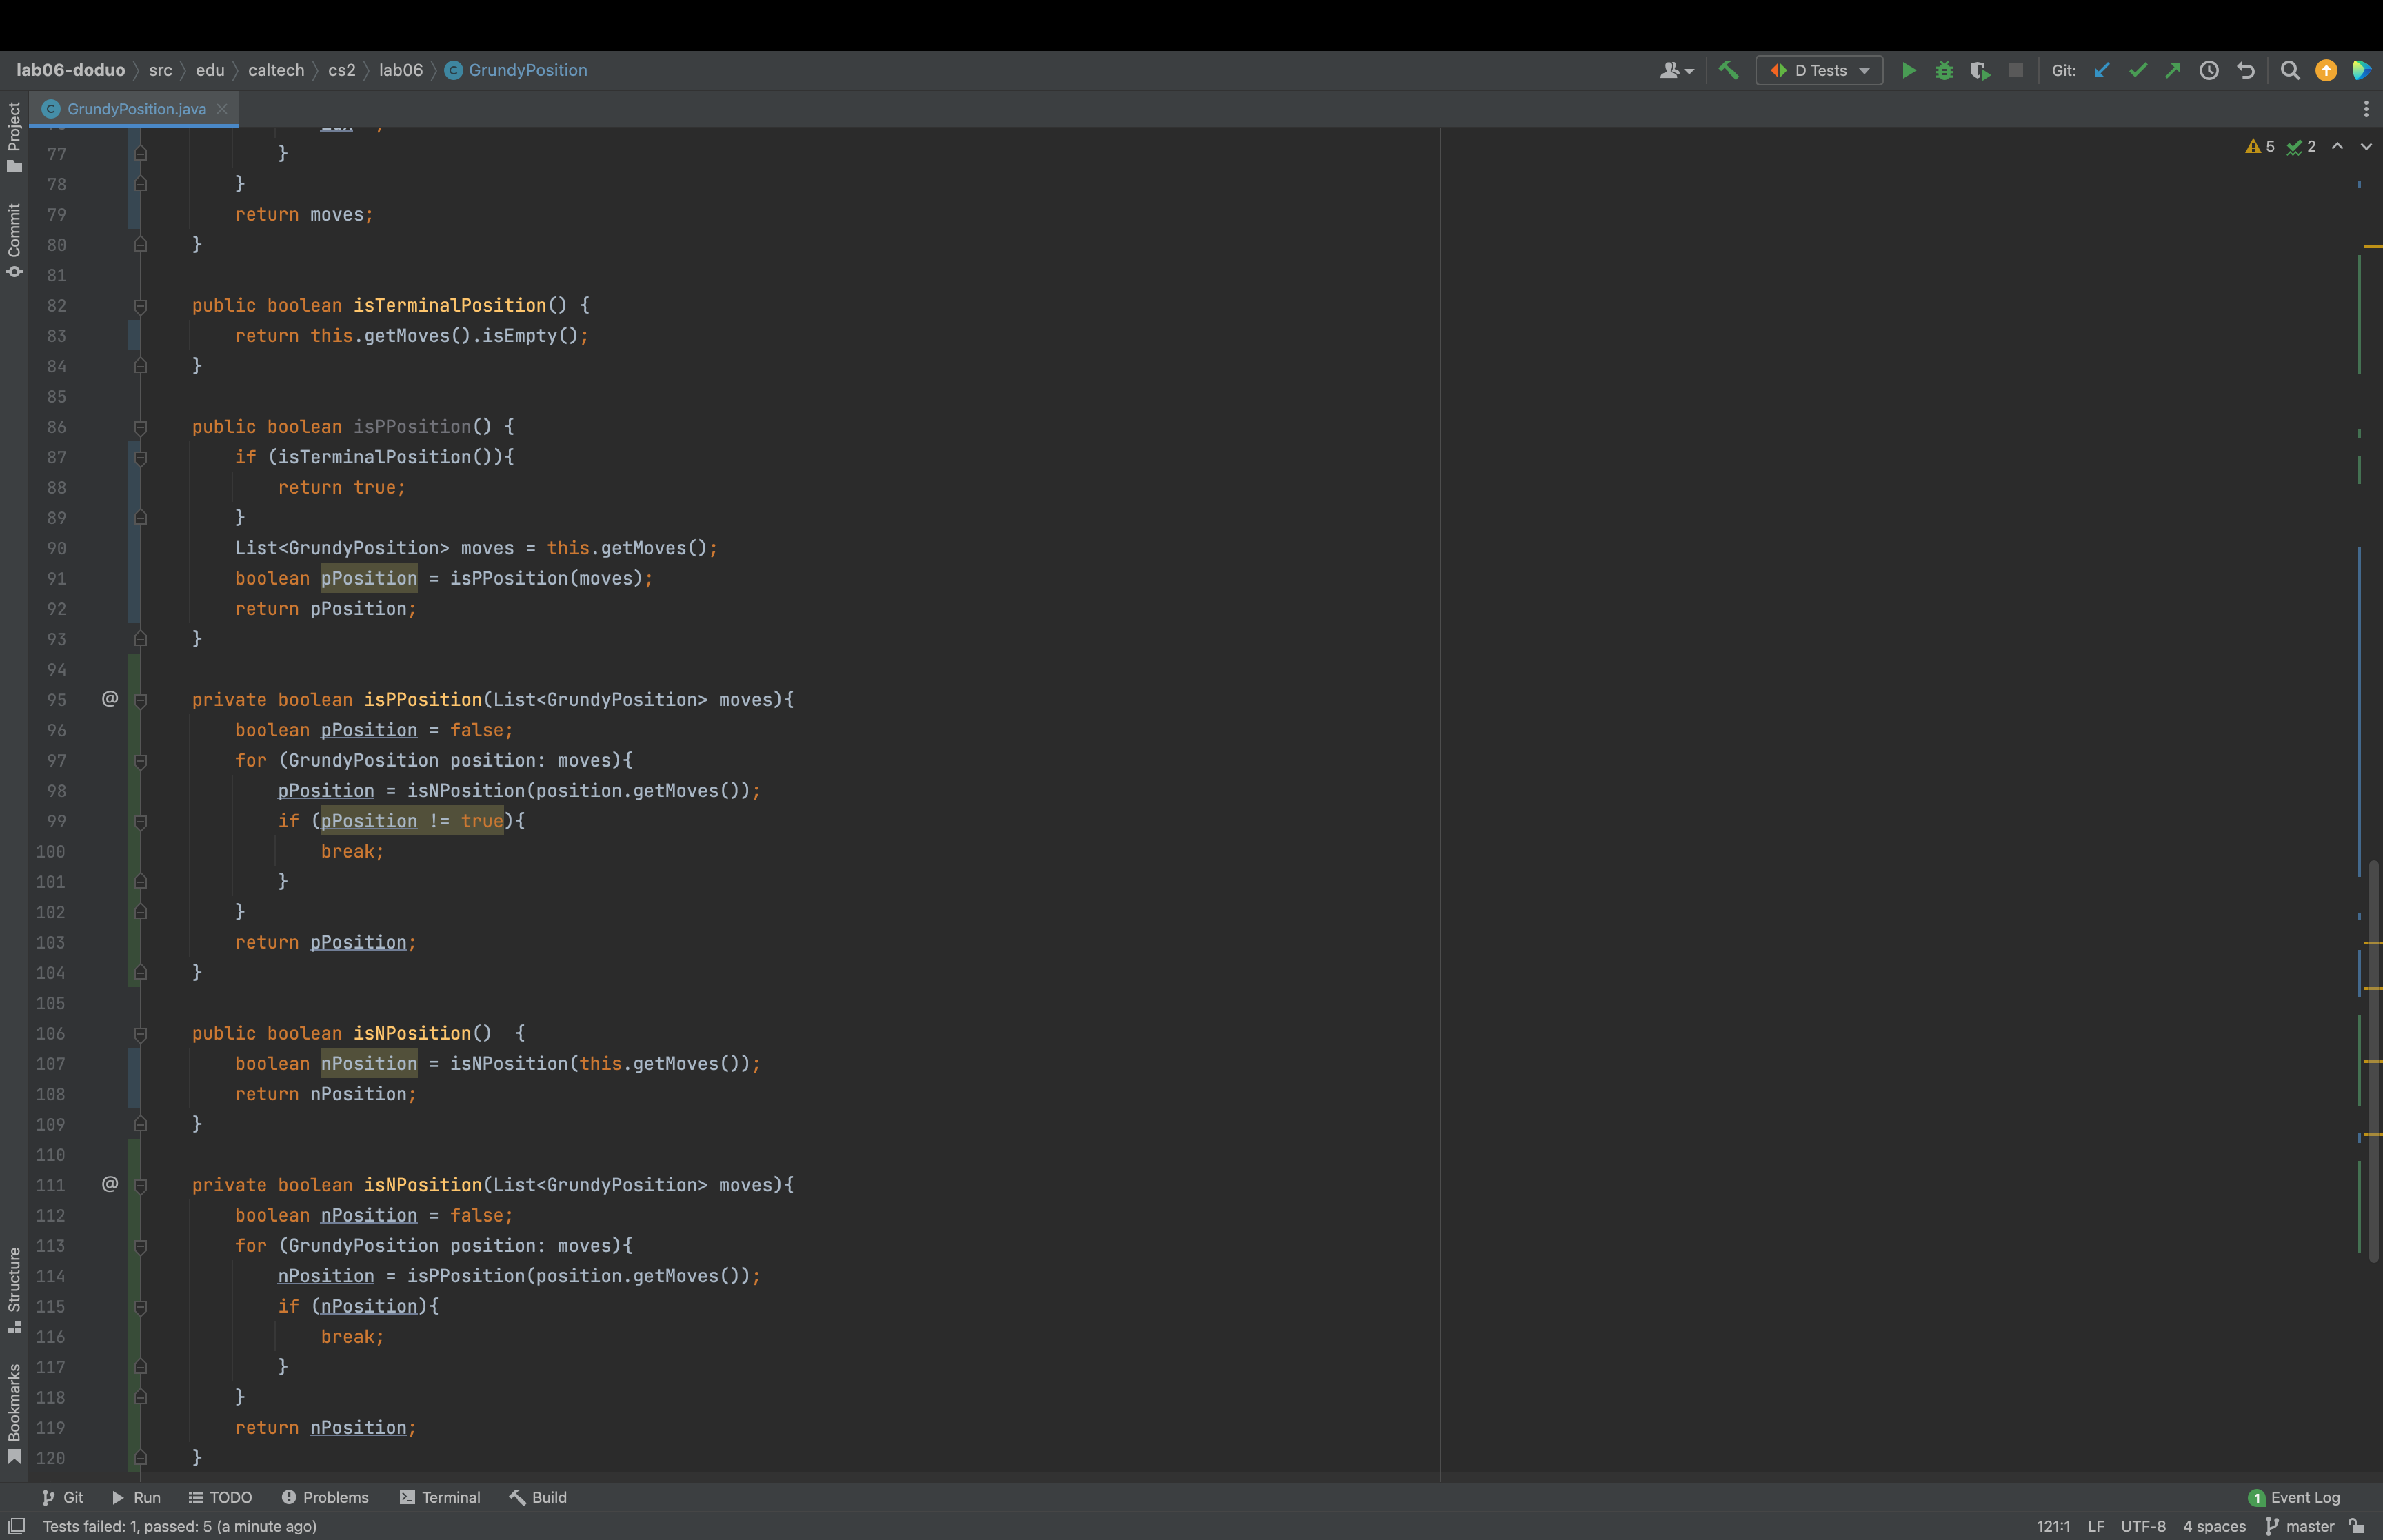Click Git rollback icon
Viewport: 2383px width, 1540px height.
tap(2246, 70)
